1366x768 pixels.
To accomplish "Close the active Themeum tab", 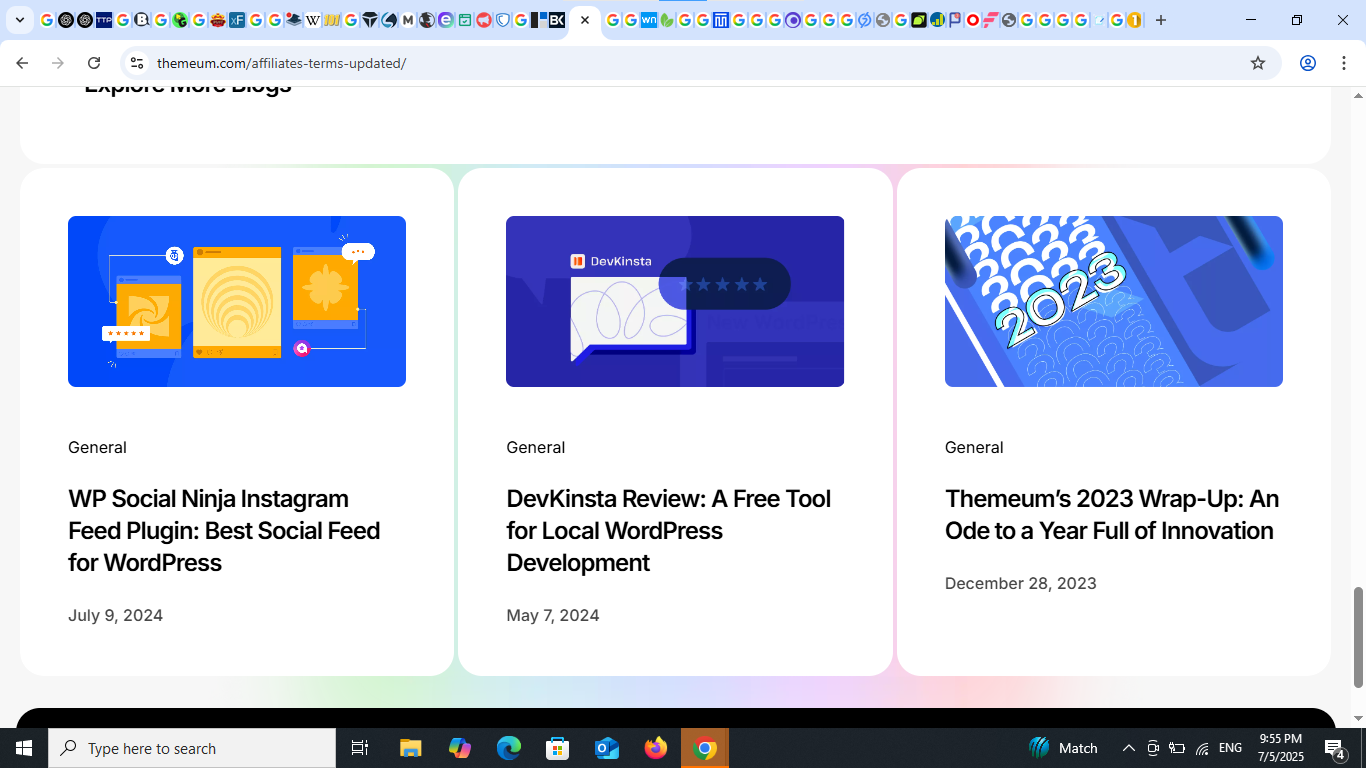I will [x=585, y=20].
